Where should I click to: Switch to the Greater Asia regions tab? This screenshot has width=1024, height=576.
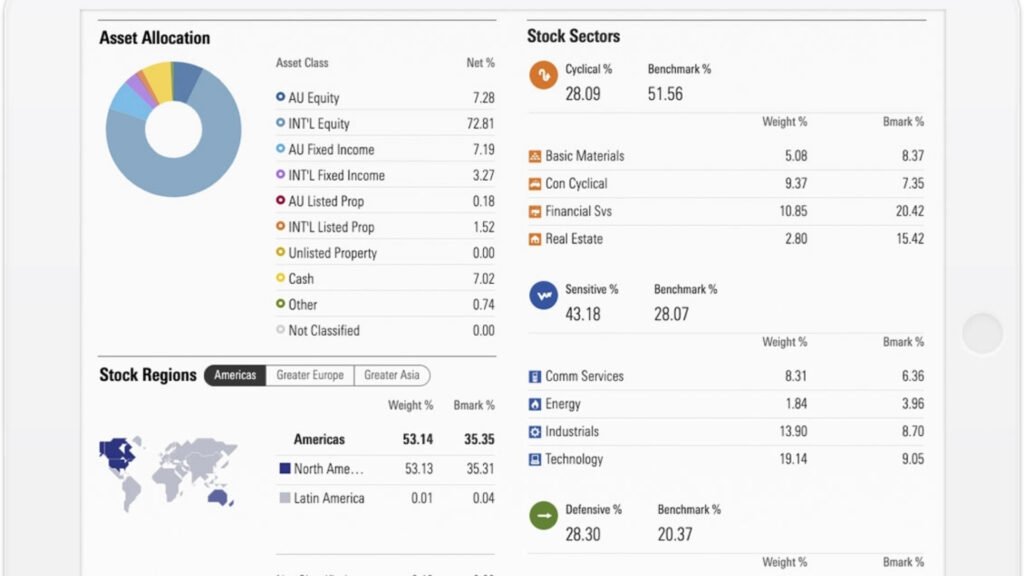tap(391, 376)
